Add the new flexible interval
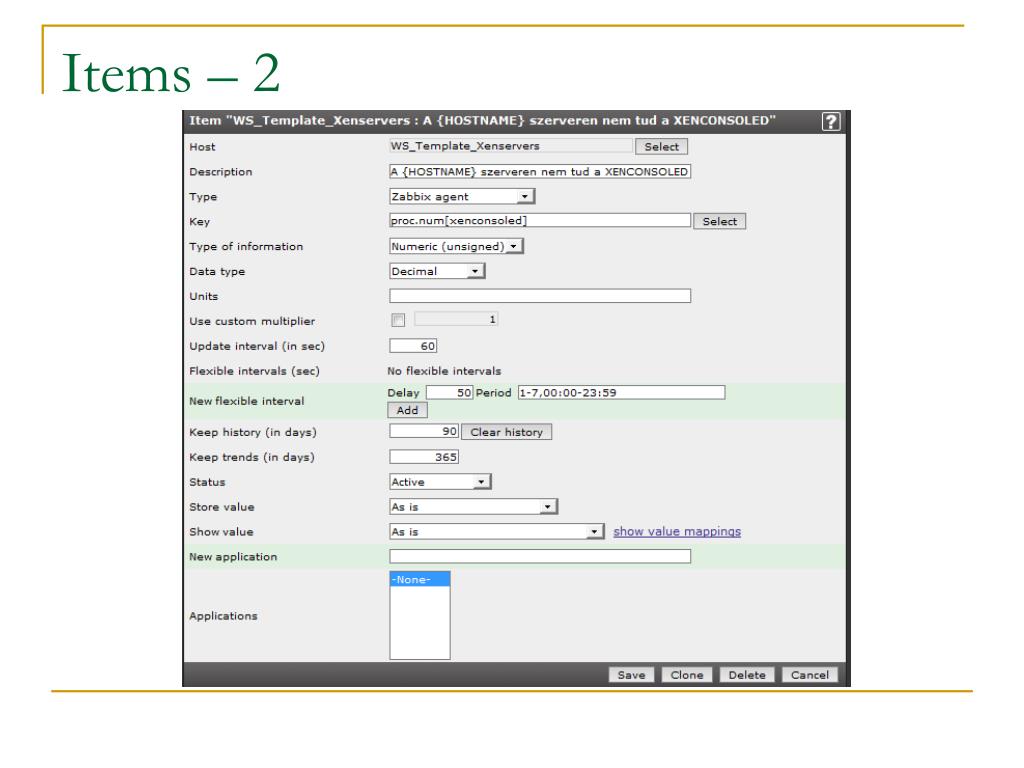Image resolution: width=1024 pixels, height=768 pixels. [408, 410]
